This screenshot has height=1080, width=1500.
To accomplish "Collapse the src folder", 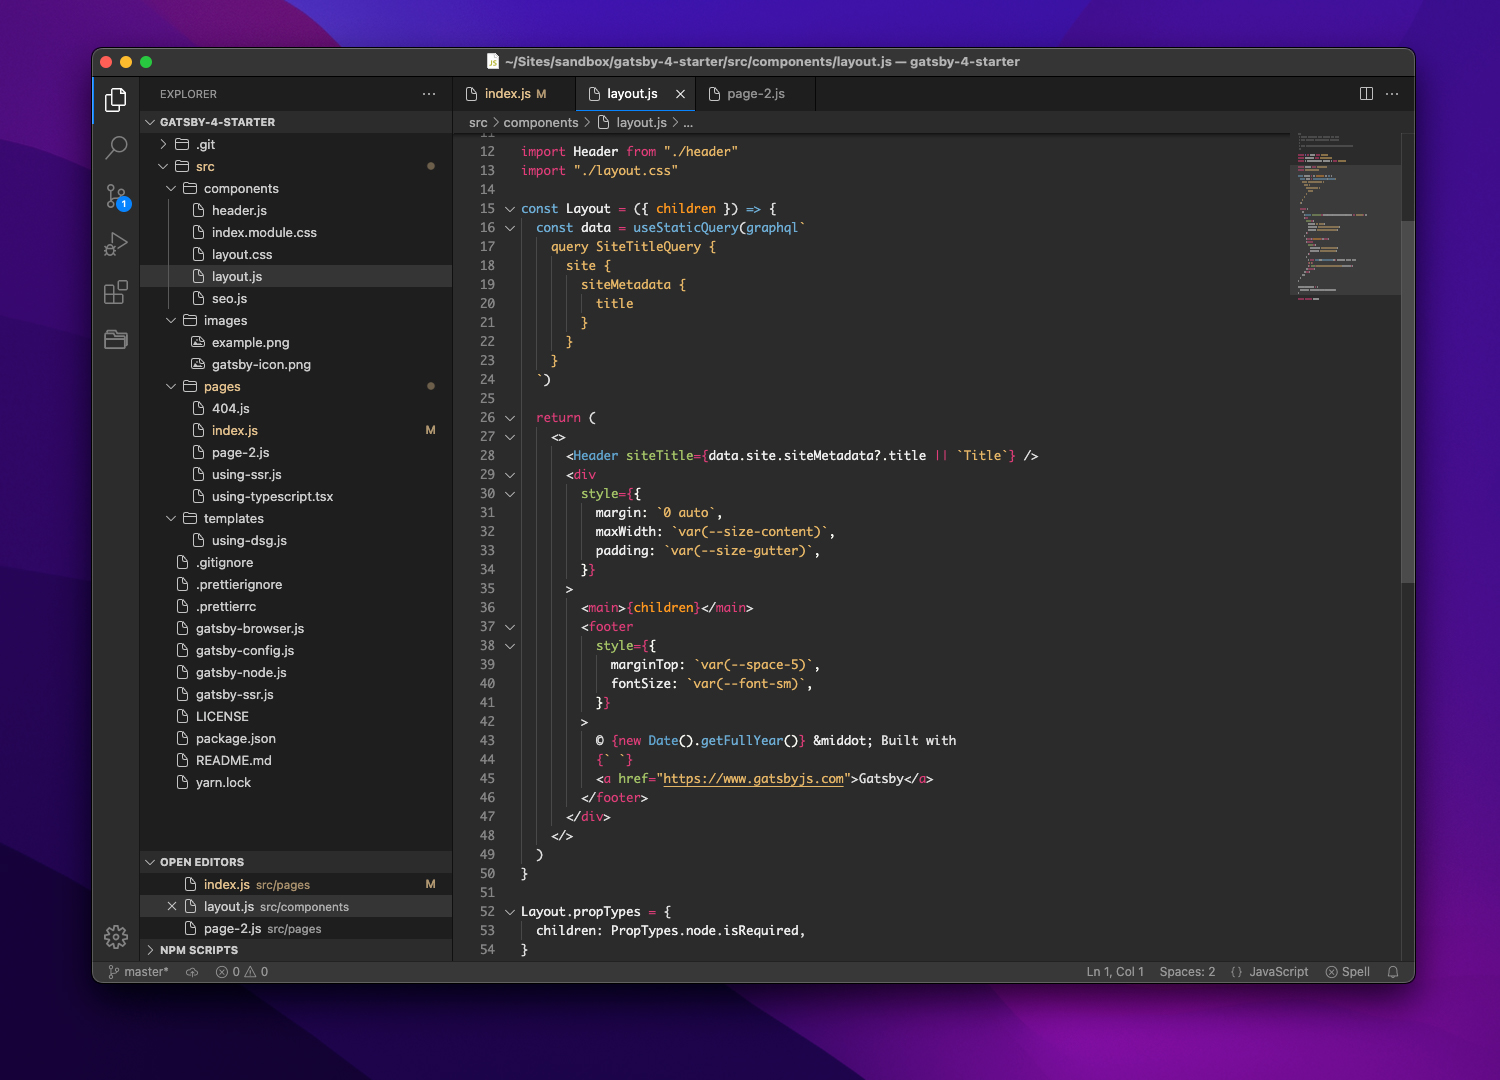I will (162, 166).
